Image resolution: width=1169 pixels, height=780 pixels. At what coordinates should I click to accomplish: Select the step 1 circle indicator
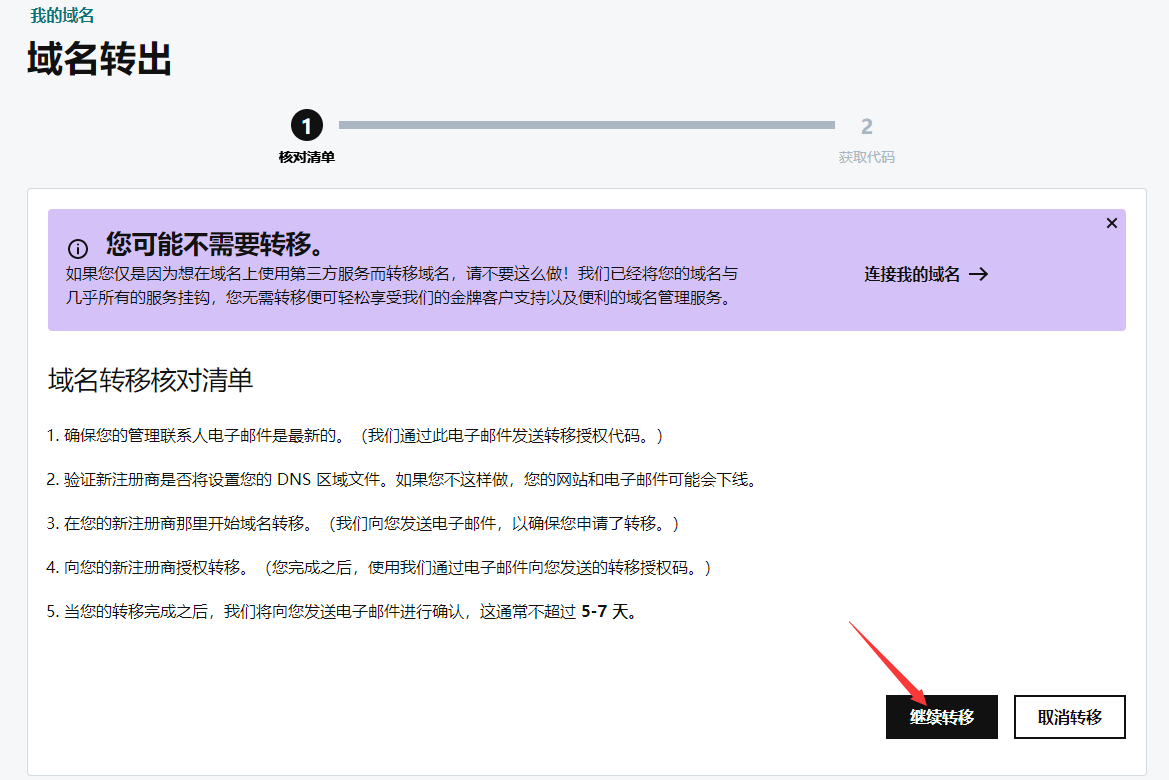(307, 126)
